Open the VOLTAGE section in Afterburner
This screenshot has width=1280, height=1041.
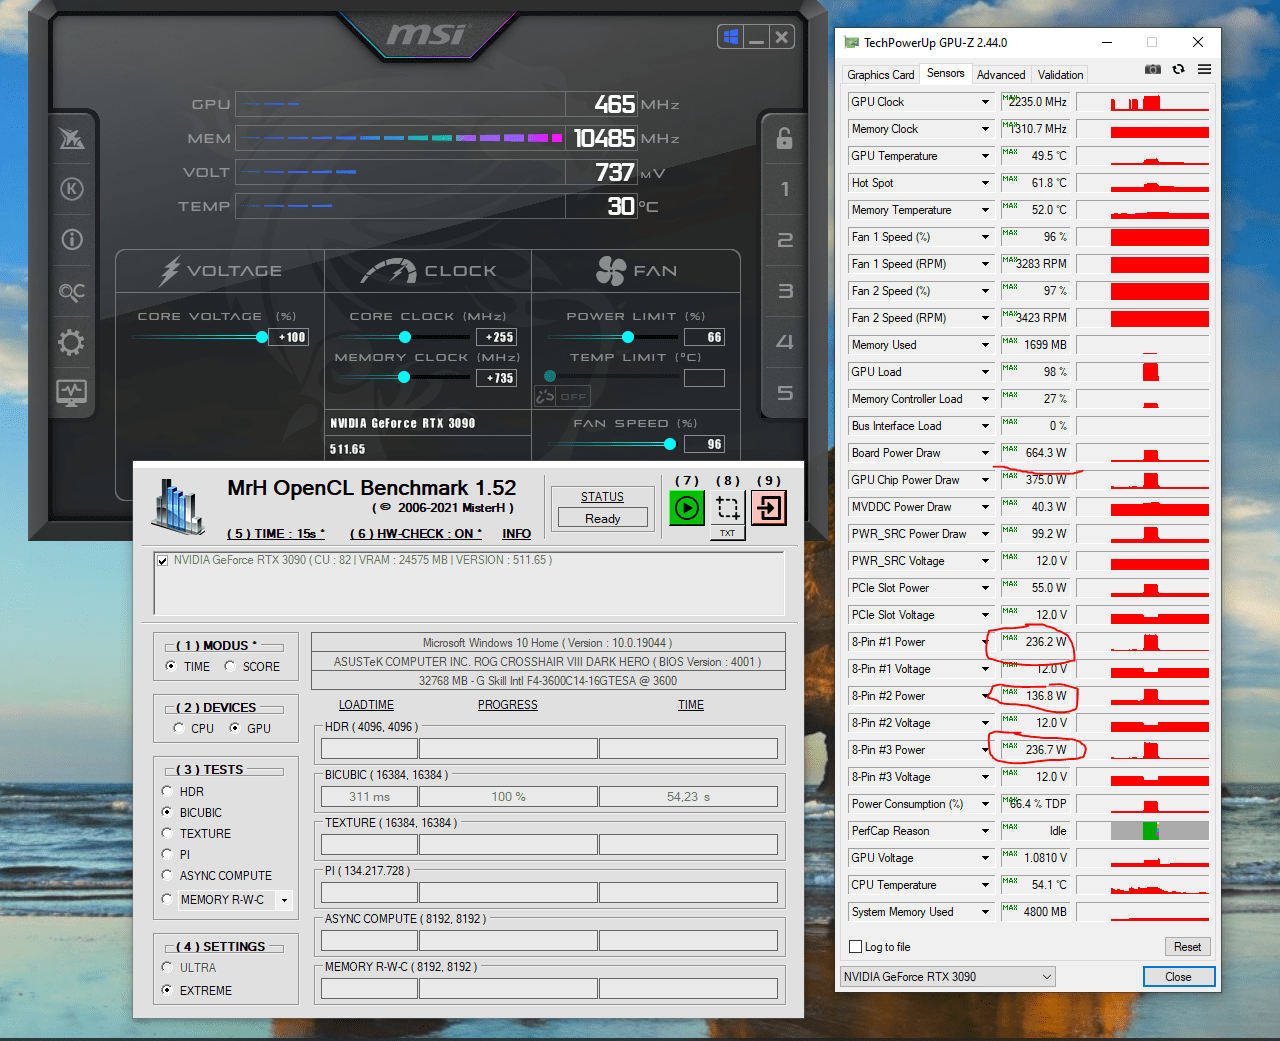[221, 271]
